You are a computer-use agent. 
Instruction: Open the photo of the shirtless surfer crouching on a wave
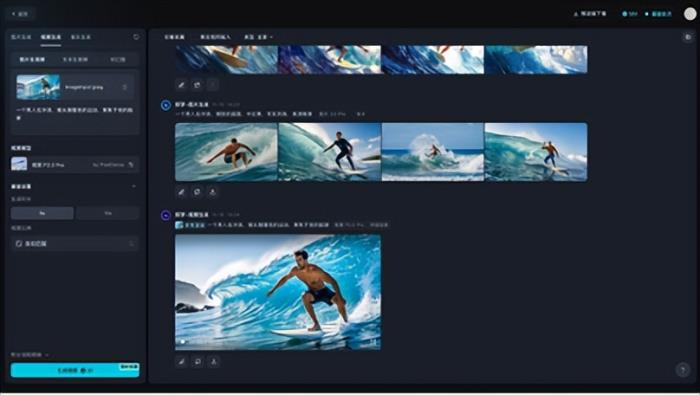point(226,152)
